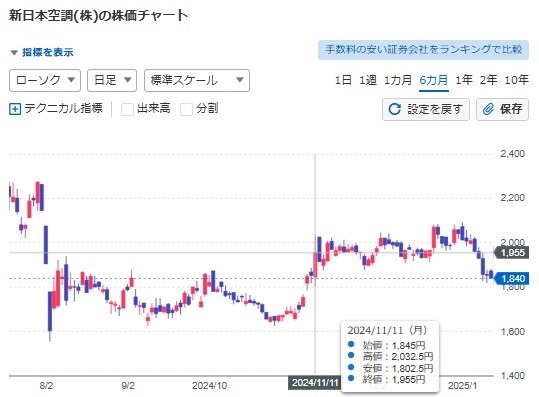The image size is (539, 397).
Task: Select the 1日 period tab
Action: pyautogui.click(x=343, y=80)
